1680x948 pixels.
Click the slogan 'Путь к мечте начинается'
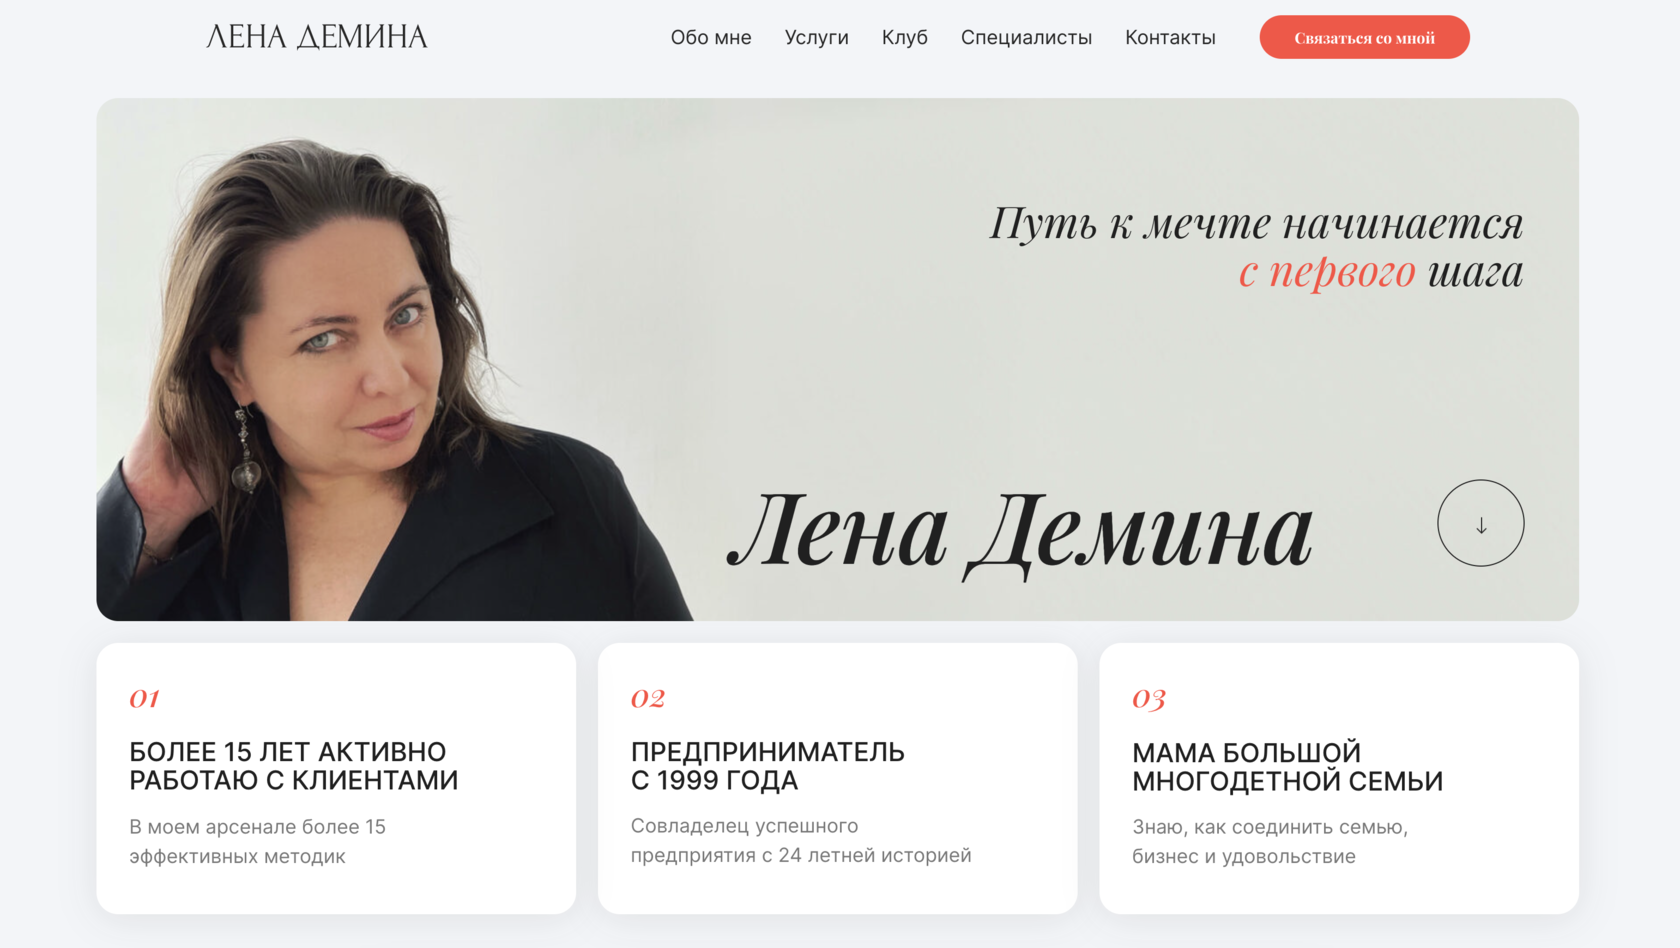[1256, 223]
